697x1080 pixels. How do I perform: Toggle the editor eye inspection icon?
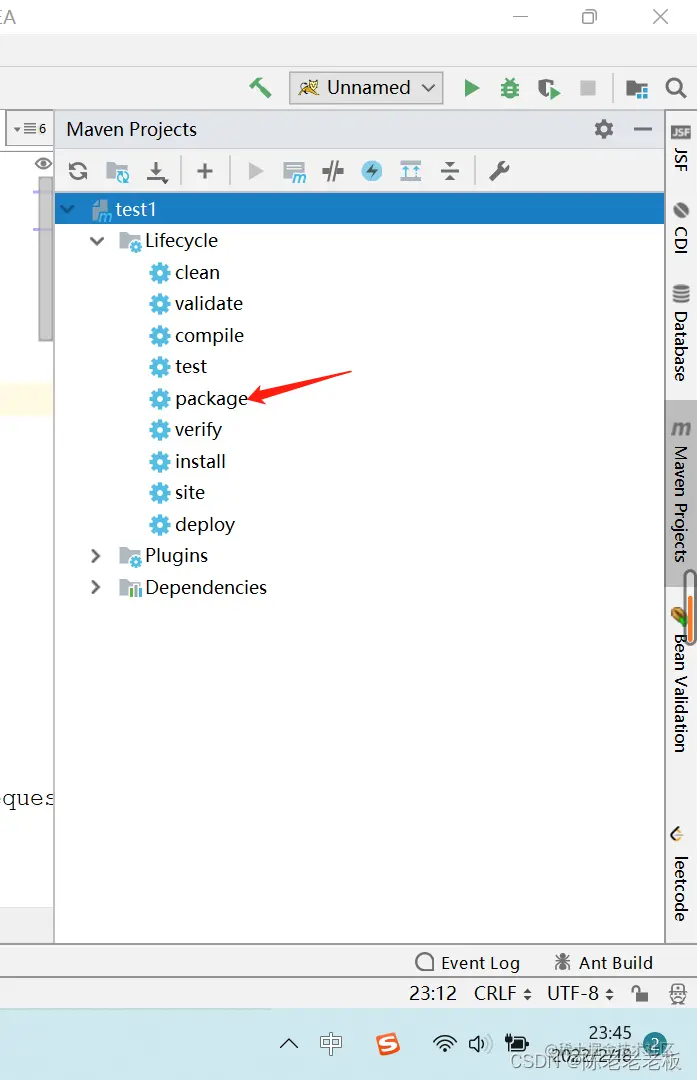coord(43,163)
